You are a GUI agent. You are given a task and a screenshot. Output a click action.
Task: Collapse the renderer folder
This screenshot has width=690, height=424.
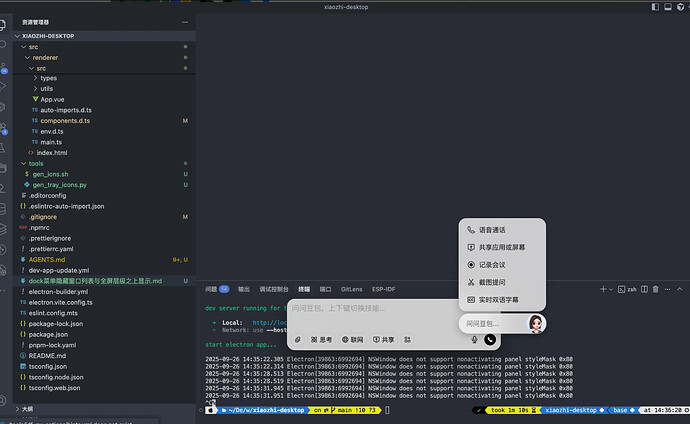coord(104,58)
